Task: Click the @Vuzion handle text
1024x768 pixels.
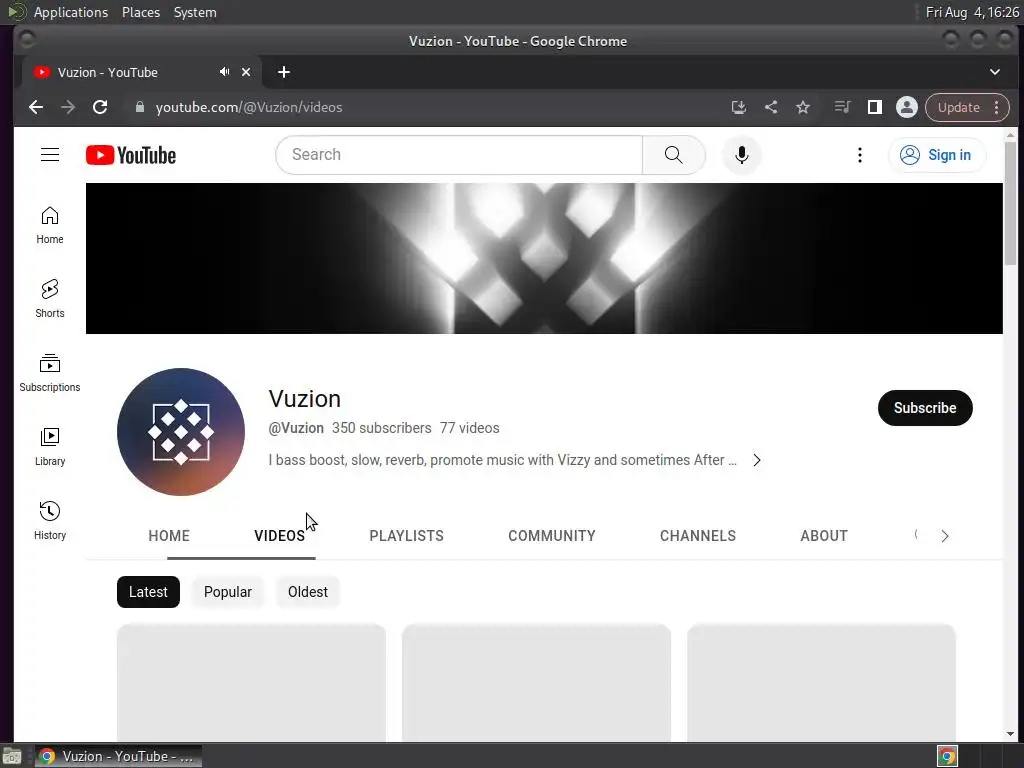Action: [x=296, y=428]
